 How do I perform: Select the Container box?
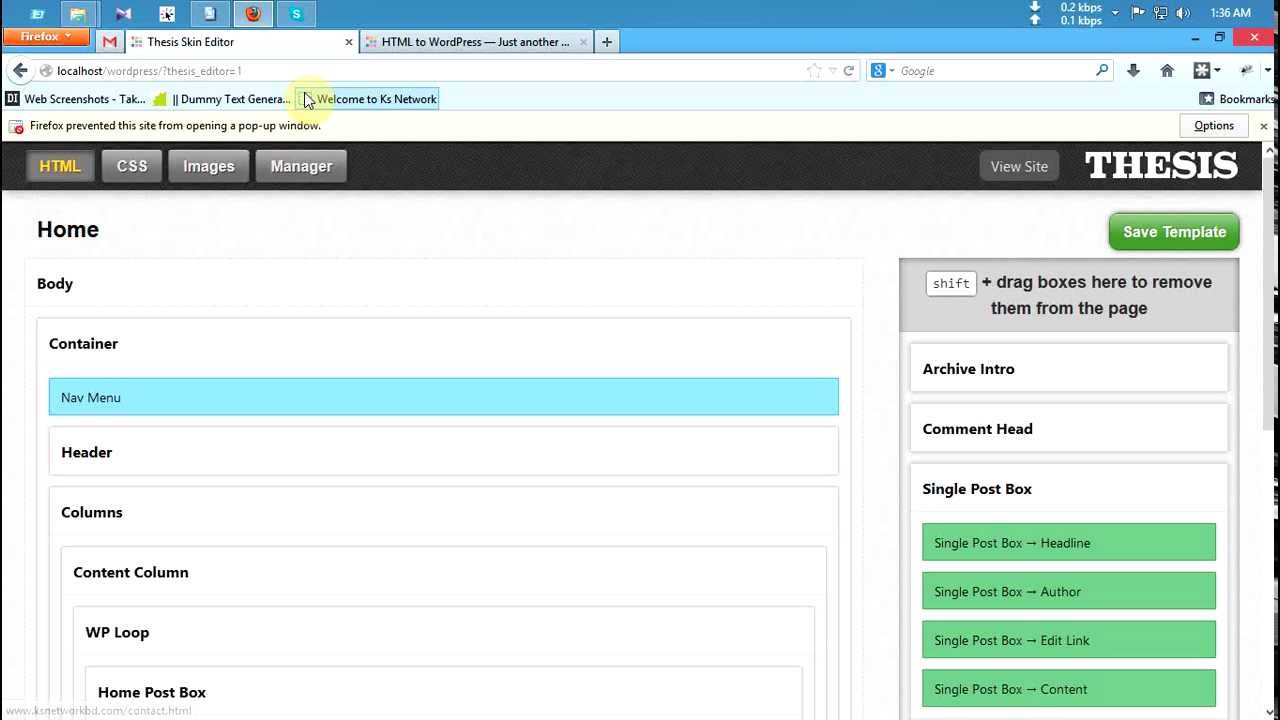[x=83, y=344]
